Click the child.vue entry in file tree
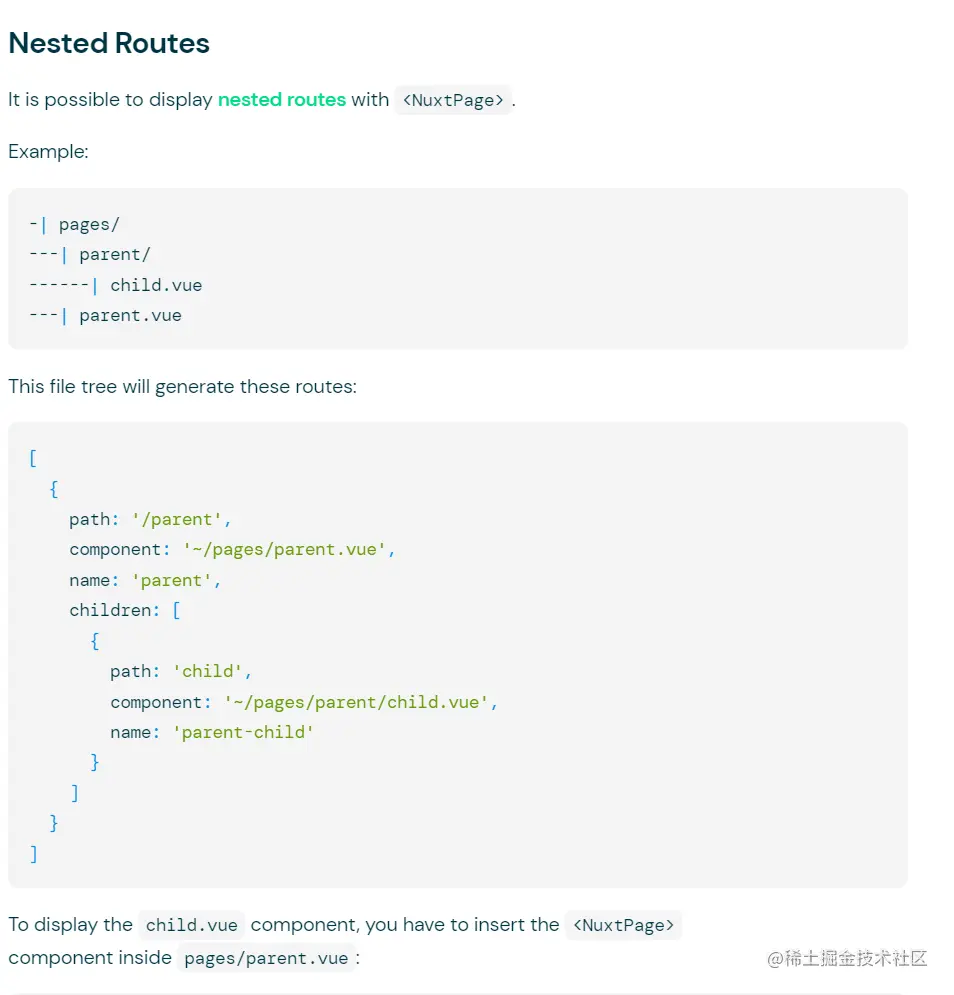This screenshot has width=954, height=995. click(x=116, y=286)
